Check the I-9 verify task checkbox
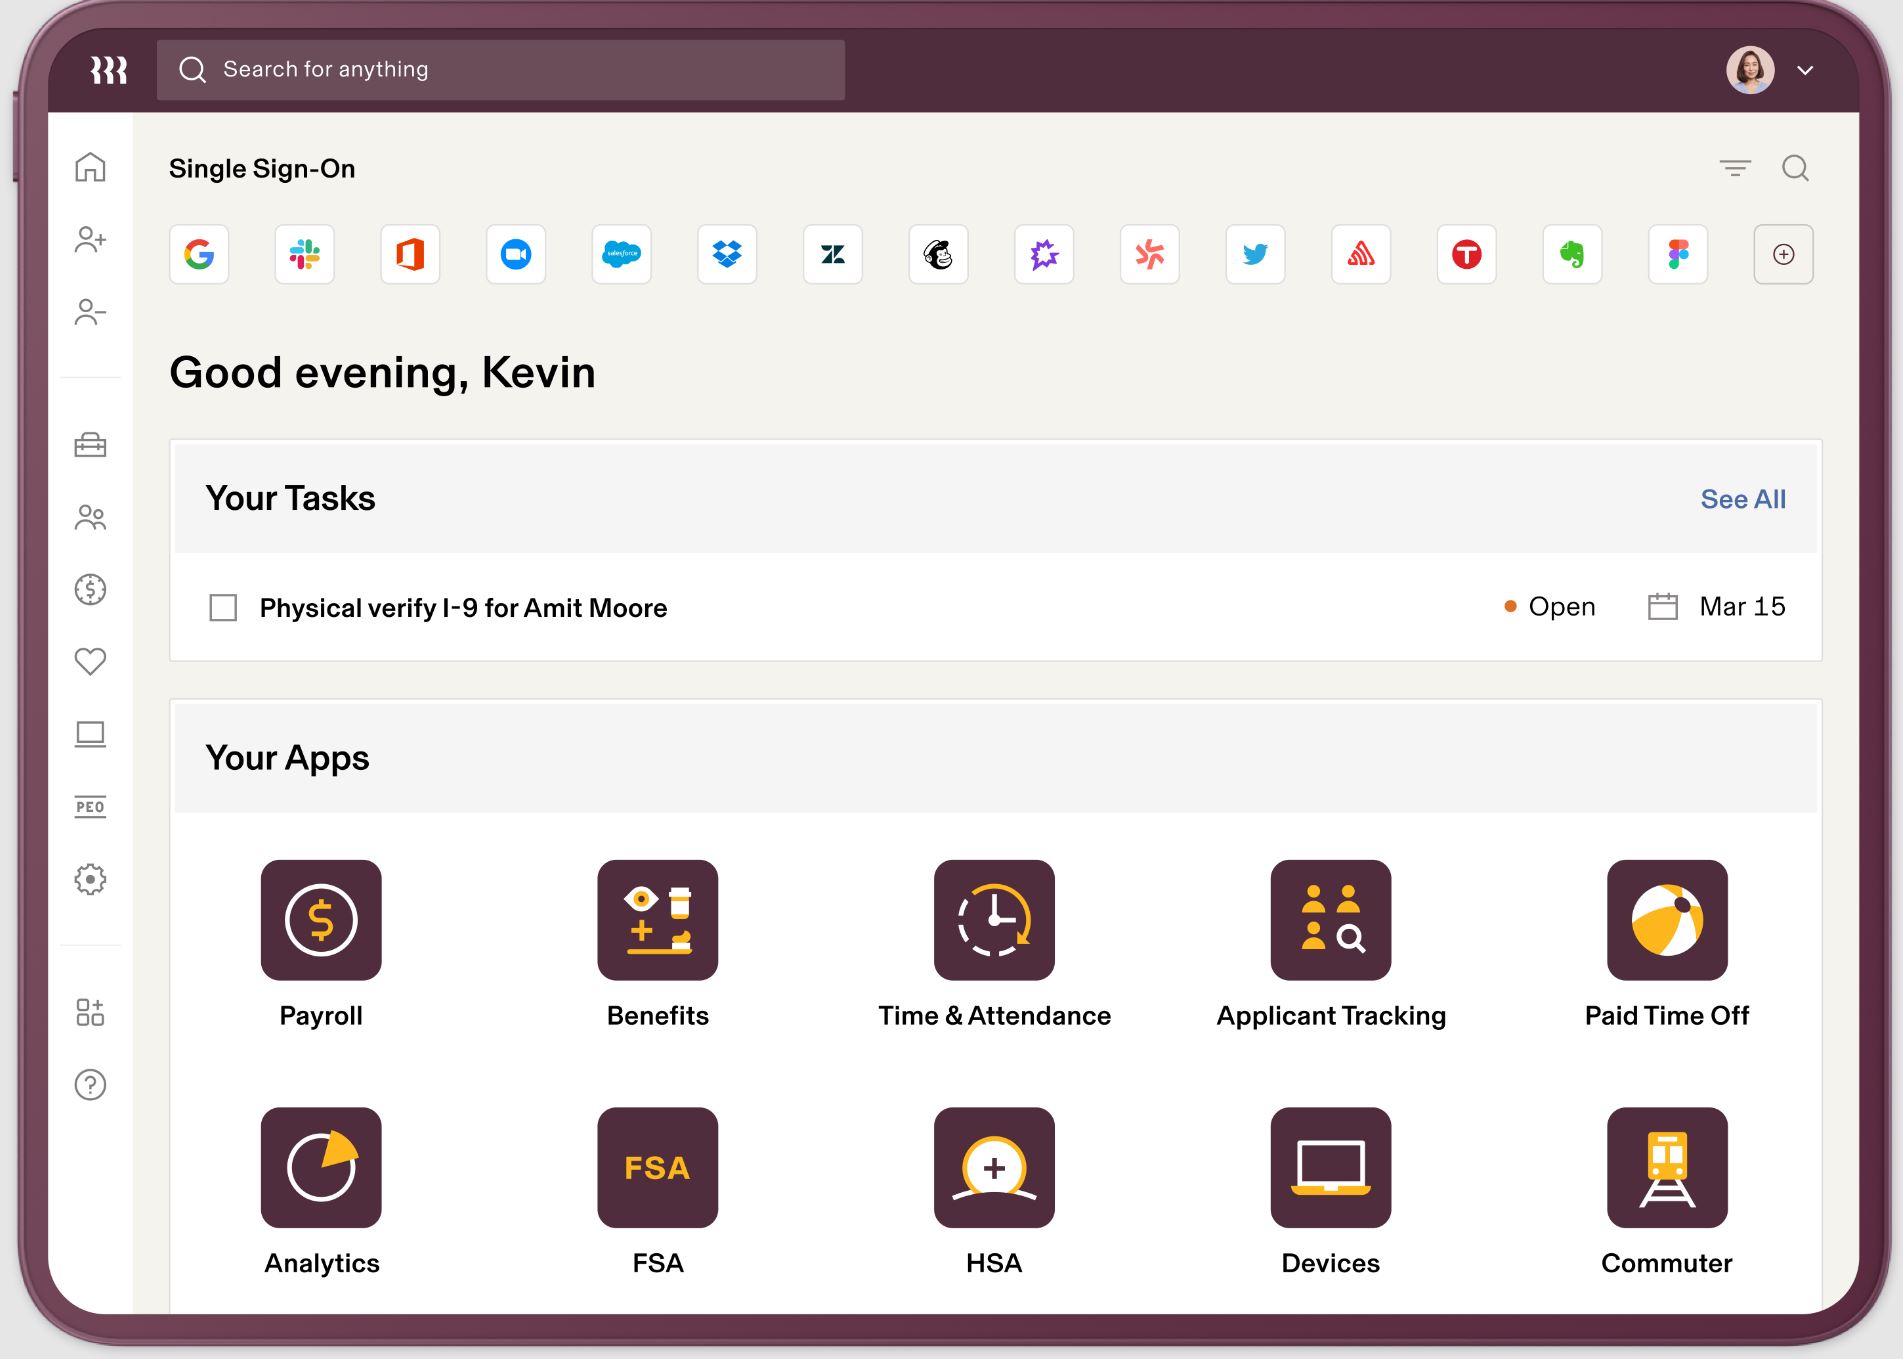1903x1359 pixels. point(223,607)
